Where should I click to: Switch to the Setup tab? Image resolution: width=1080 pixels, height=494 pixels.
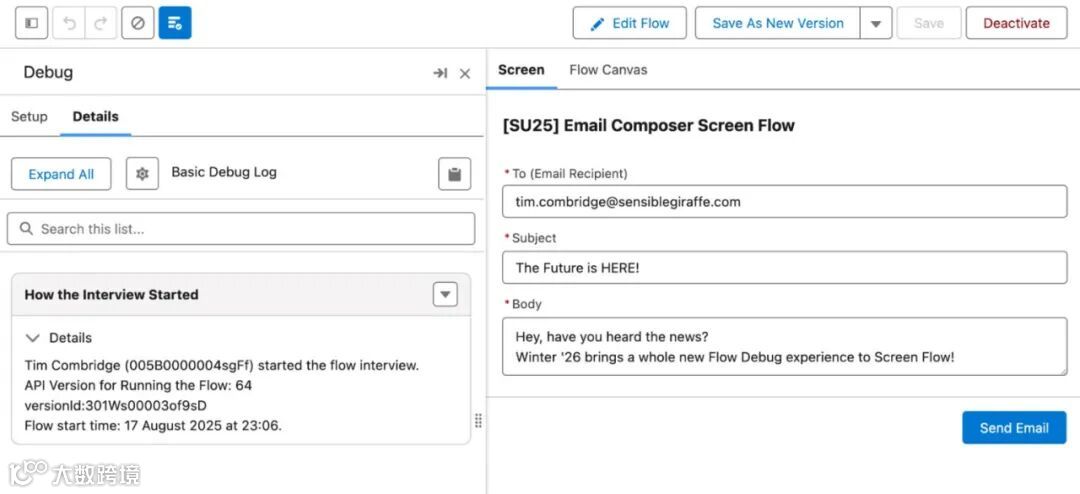[x=29, y=116]
